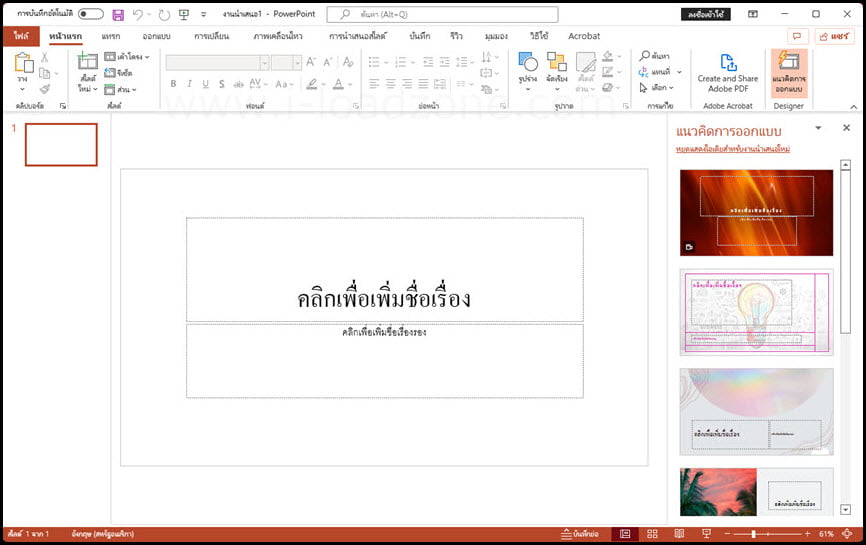Screen dimensions: 866x545
Task: Open the Slide Show tab
Action: point(357,36)
